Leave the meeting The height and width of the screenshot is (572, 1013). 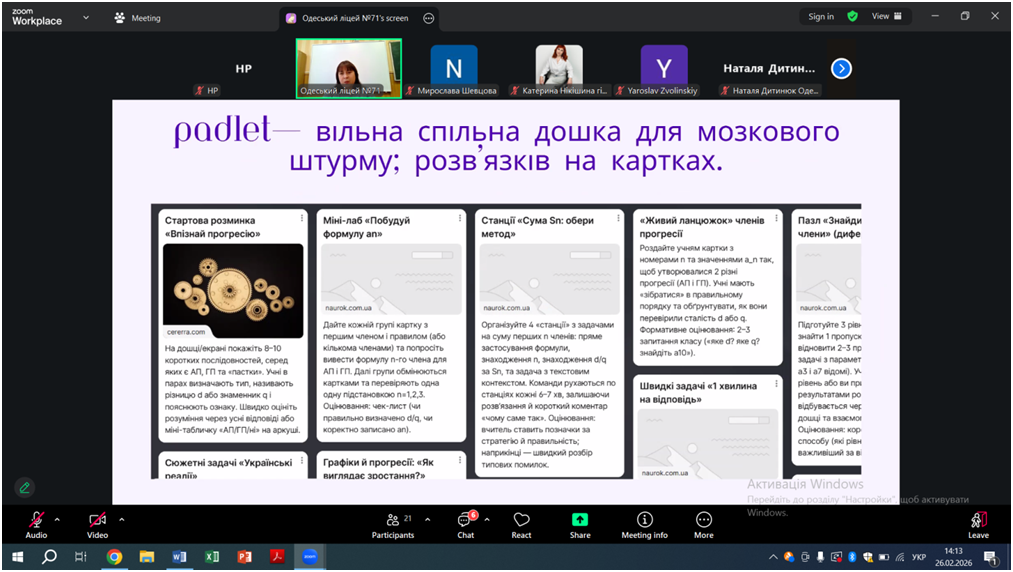click(978, 524)
